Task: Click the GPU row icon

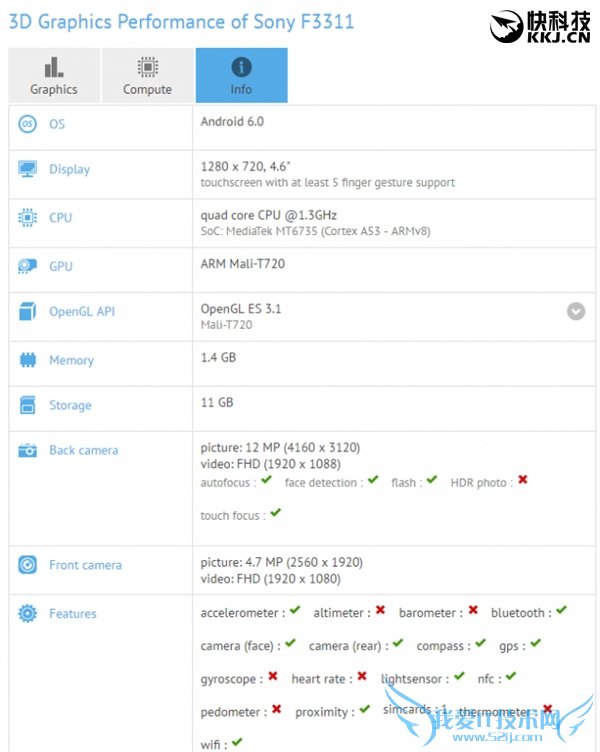Action: pyautogui.click(x=27, y=266)
